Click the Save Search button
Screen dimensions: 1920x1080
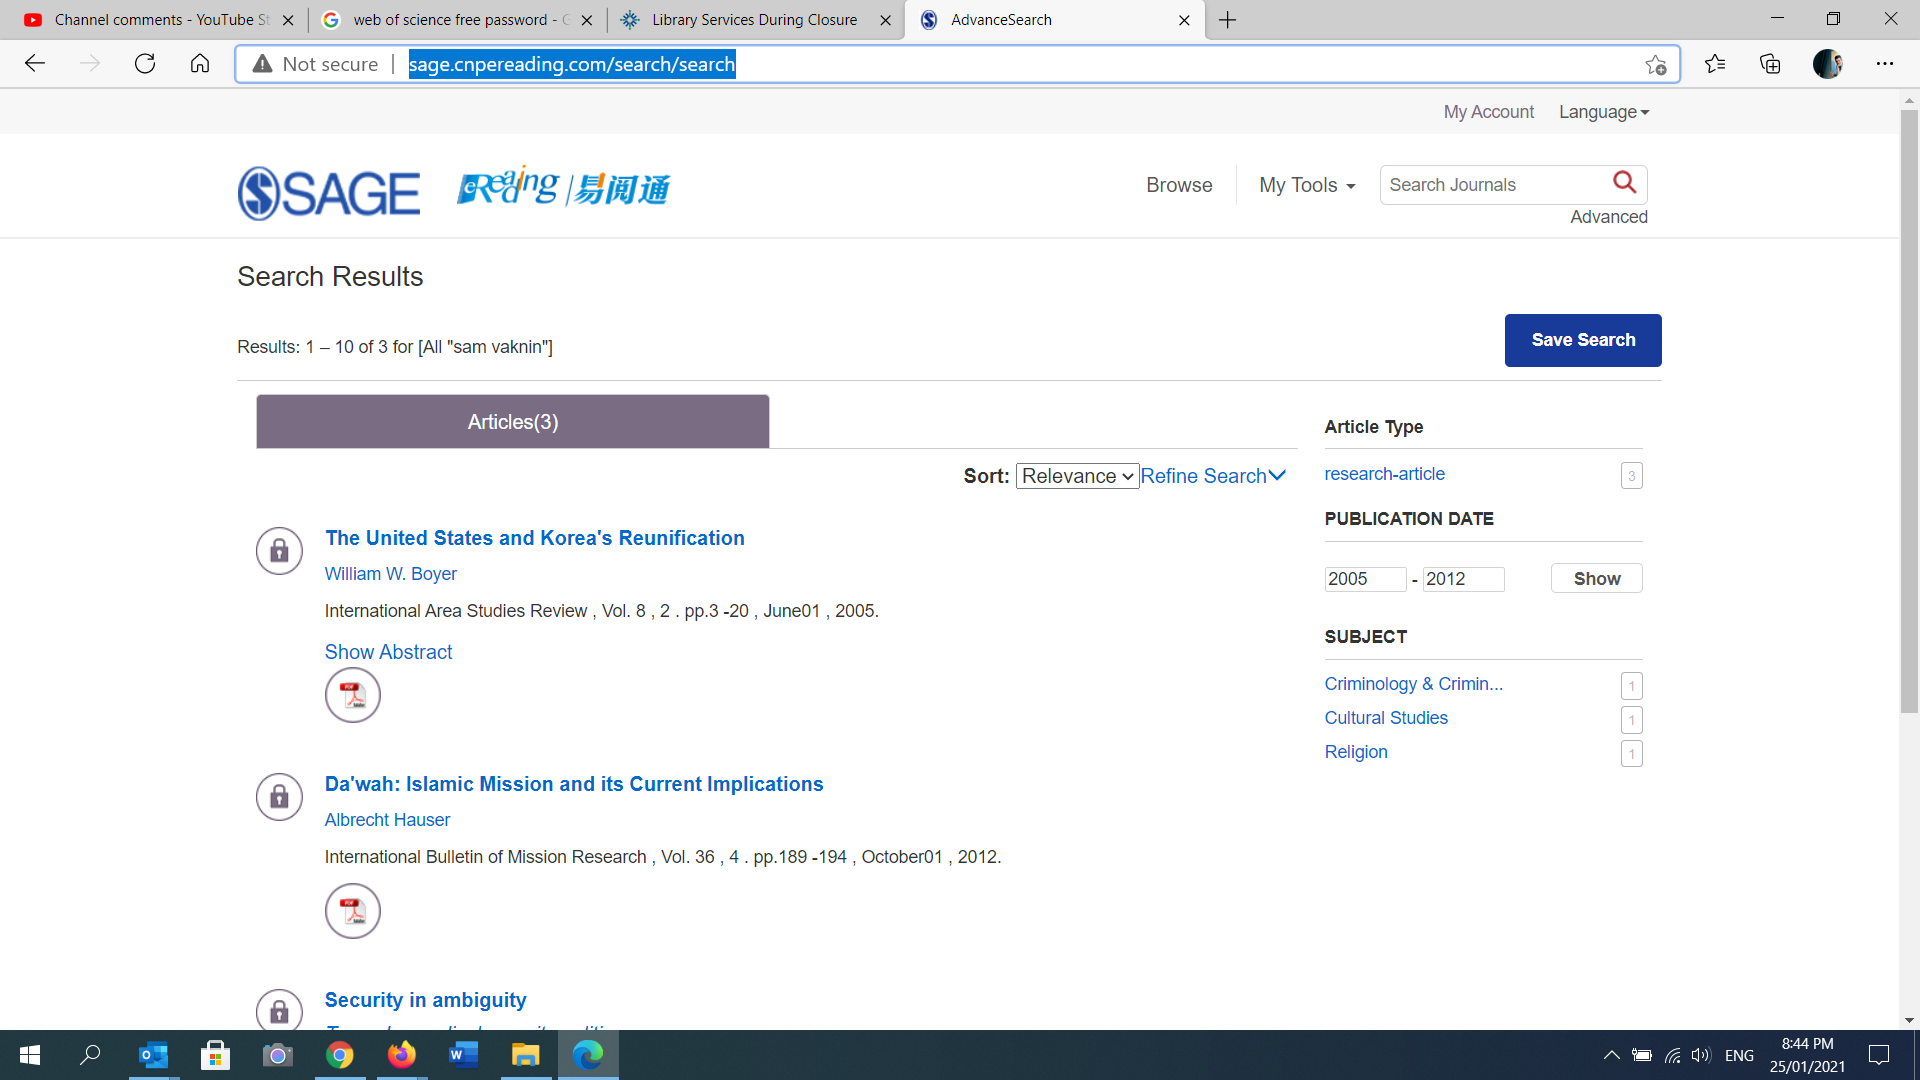pyautogui.click(x=1583, y=340)
